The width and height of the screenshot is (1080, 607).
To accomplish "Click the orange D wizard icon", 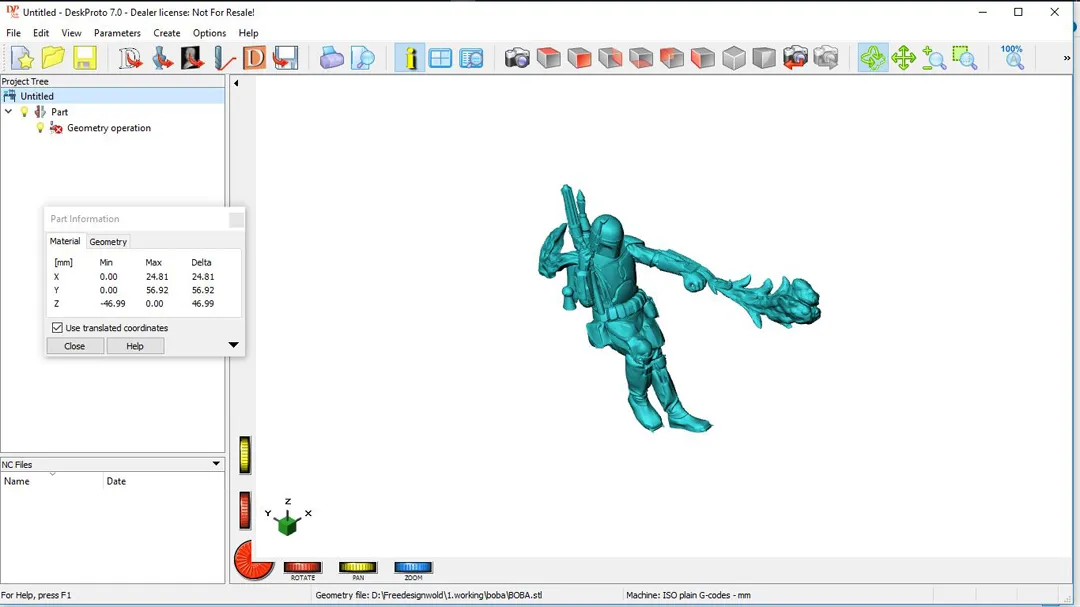I will click(254, 58).
